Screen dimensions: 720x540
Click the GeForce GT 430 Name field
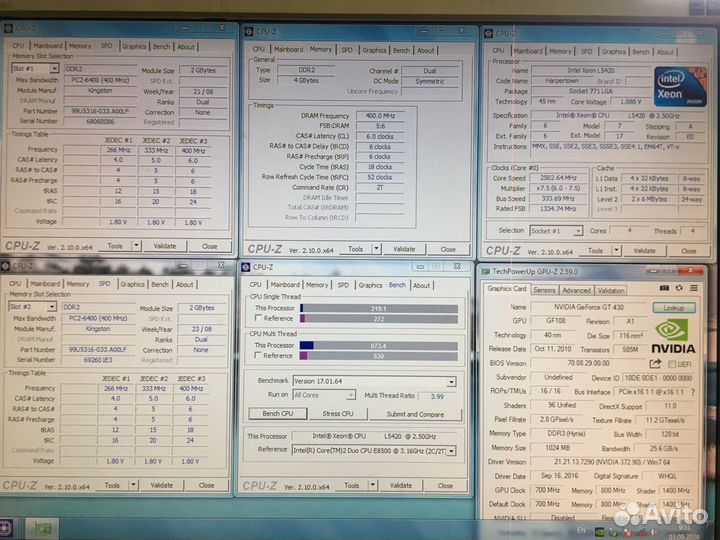coord(588,307)
